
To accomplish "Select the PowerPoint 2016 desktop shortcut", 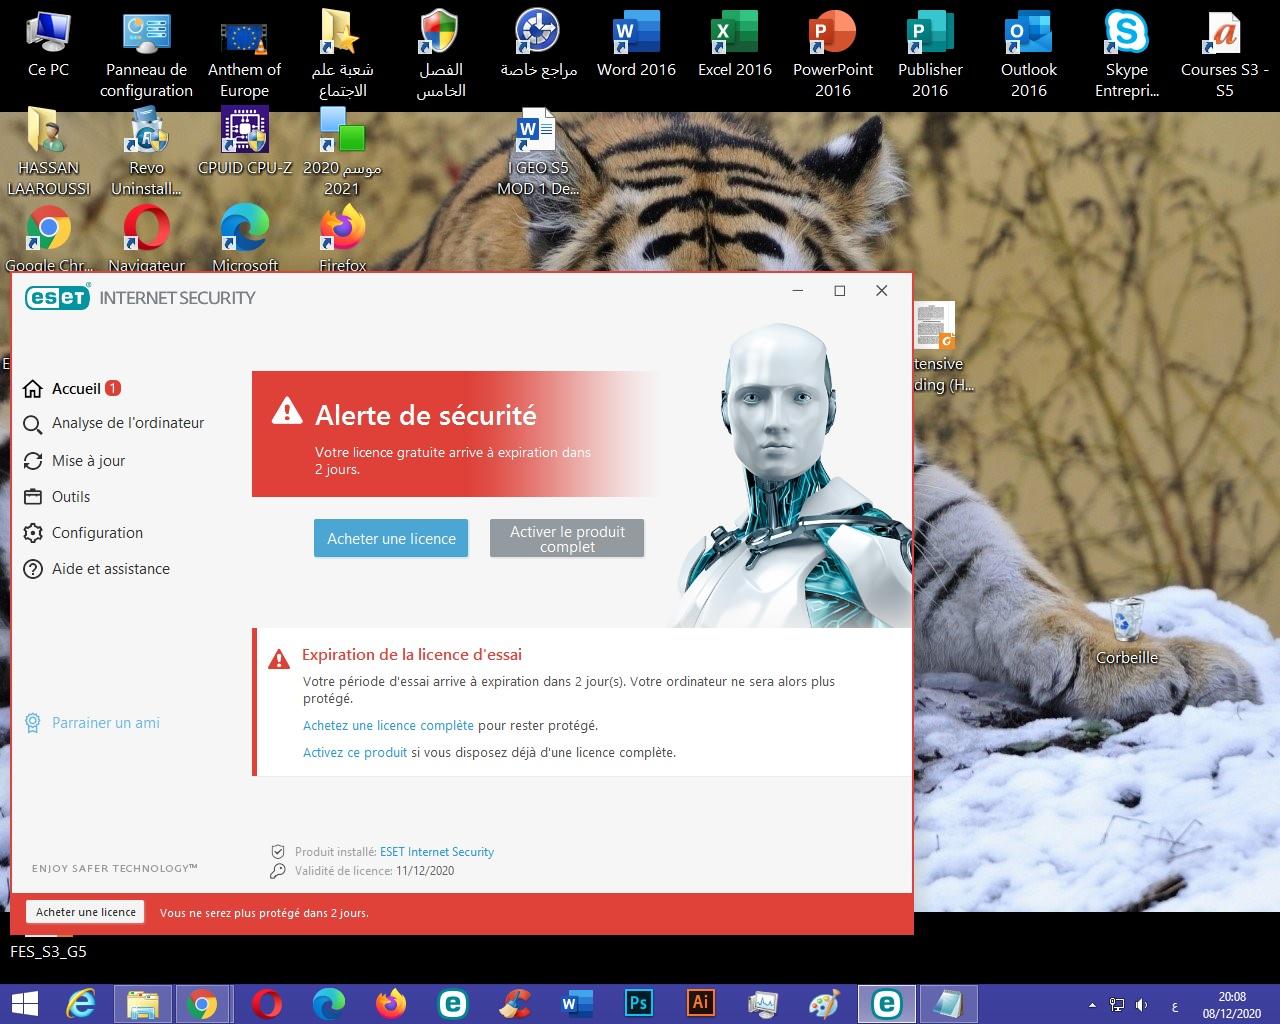I will click(x=832, y=55).
